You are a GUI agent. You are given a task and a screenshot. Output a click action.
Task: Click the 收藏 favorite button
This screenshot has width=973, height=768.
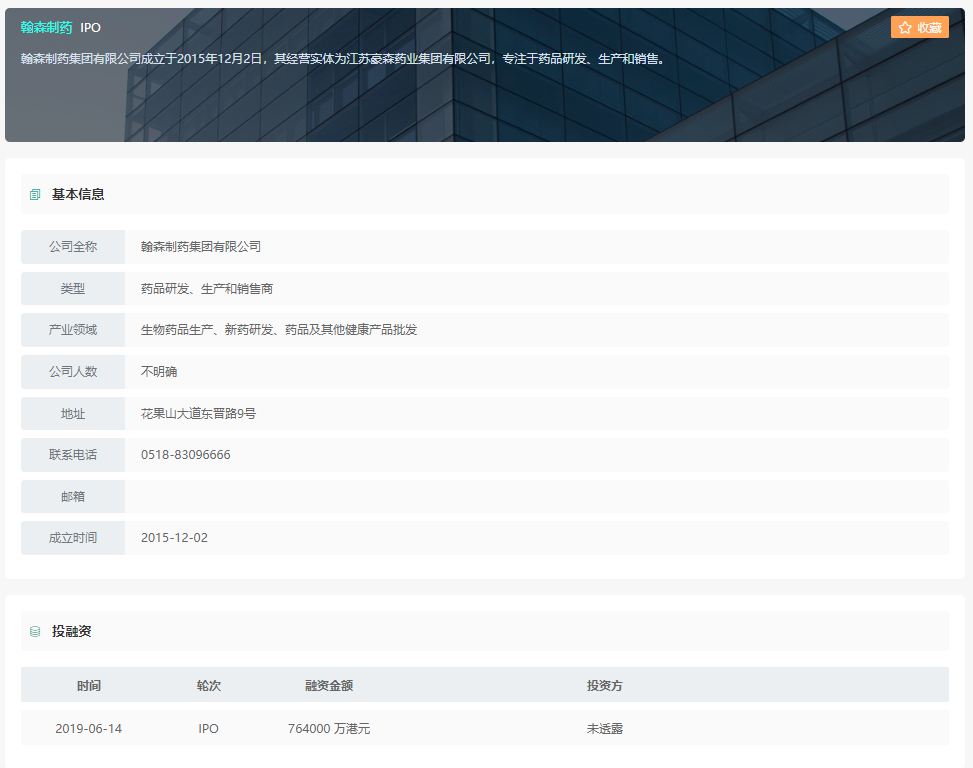point(920,27)
